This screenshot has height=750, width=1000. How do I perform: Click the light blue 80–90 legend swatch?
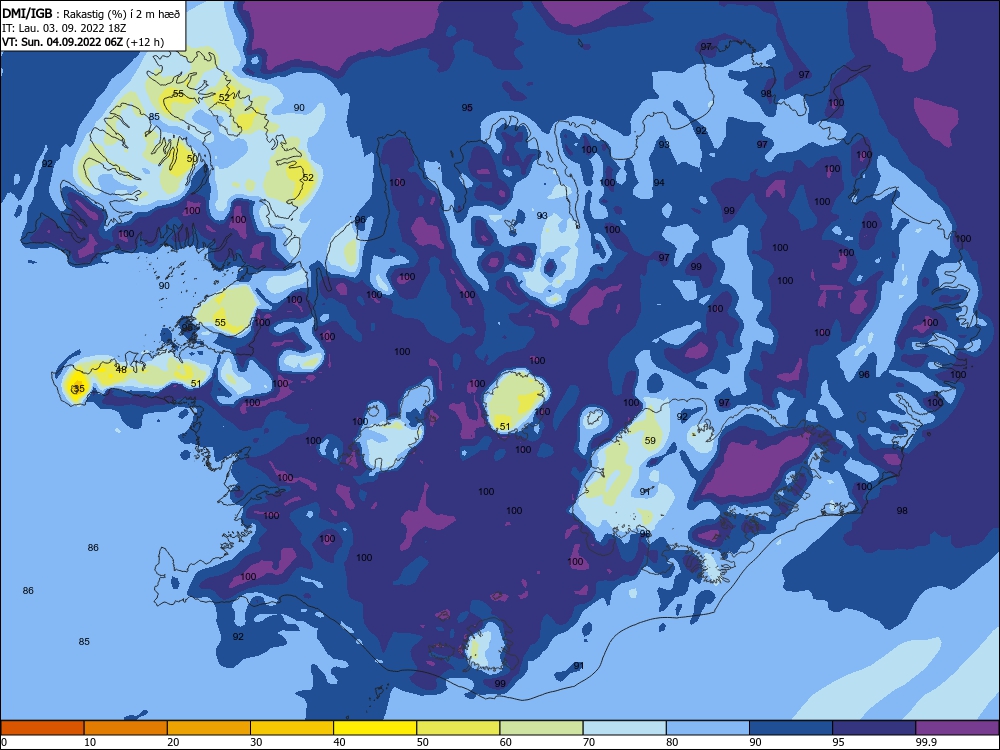click(x=708, y=728)
